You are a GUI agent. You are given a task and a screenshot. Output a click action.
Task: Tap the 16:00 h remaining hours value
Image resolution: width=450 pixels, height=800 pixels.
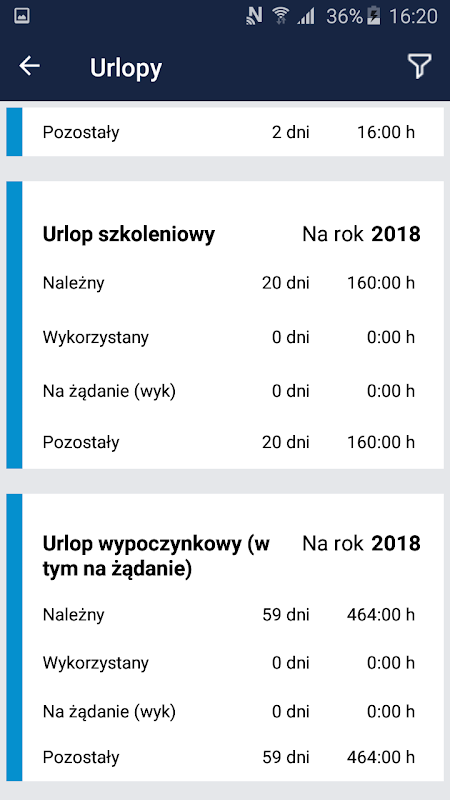(x=386, y=133)
